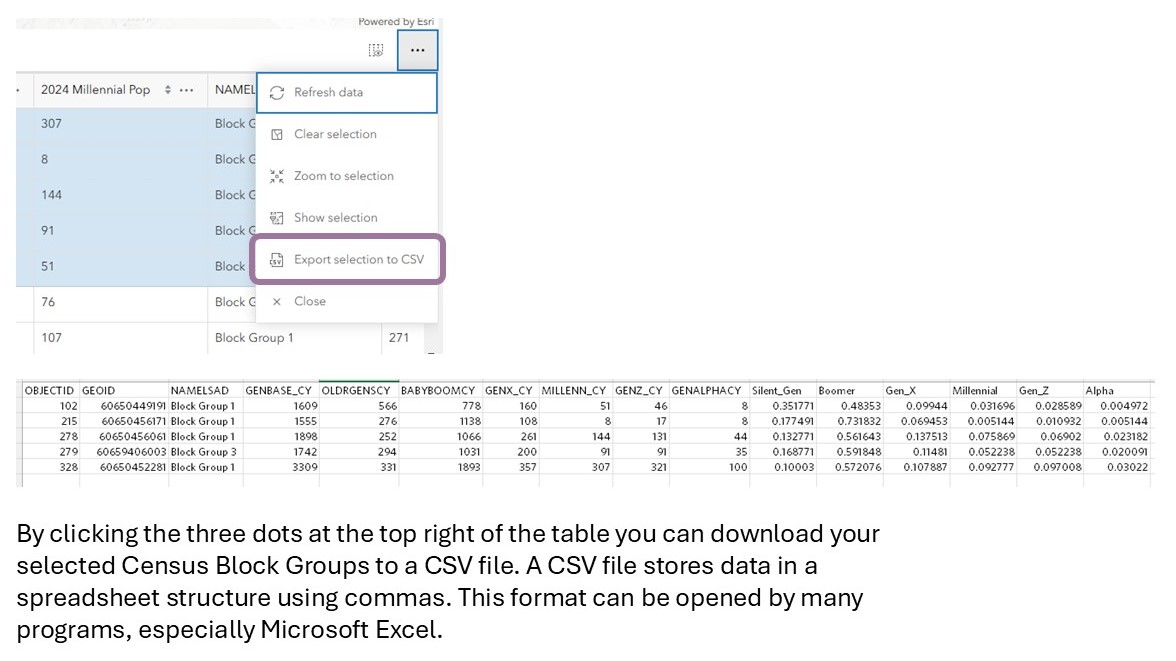Click the Show selection icon
Image resolution: width=1176 pixels, height=661 pixels.
point(277,218)
